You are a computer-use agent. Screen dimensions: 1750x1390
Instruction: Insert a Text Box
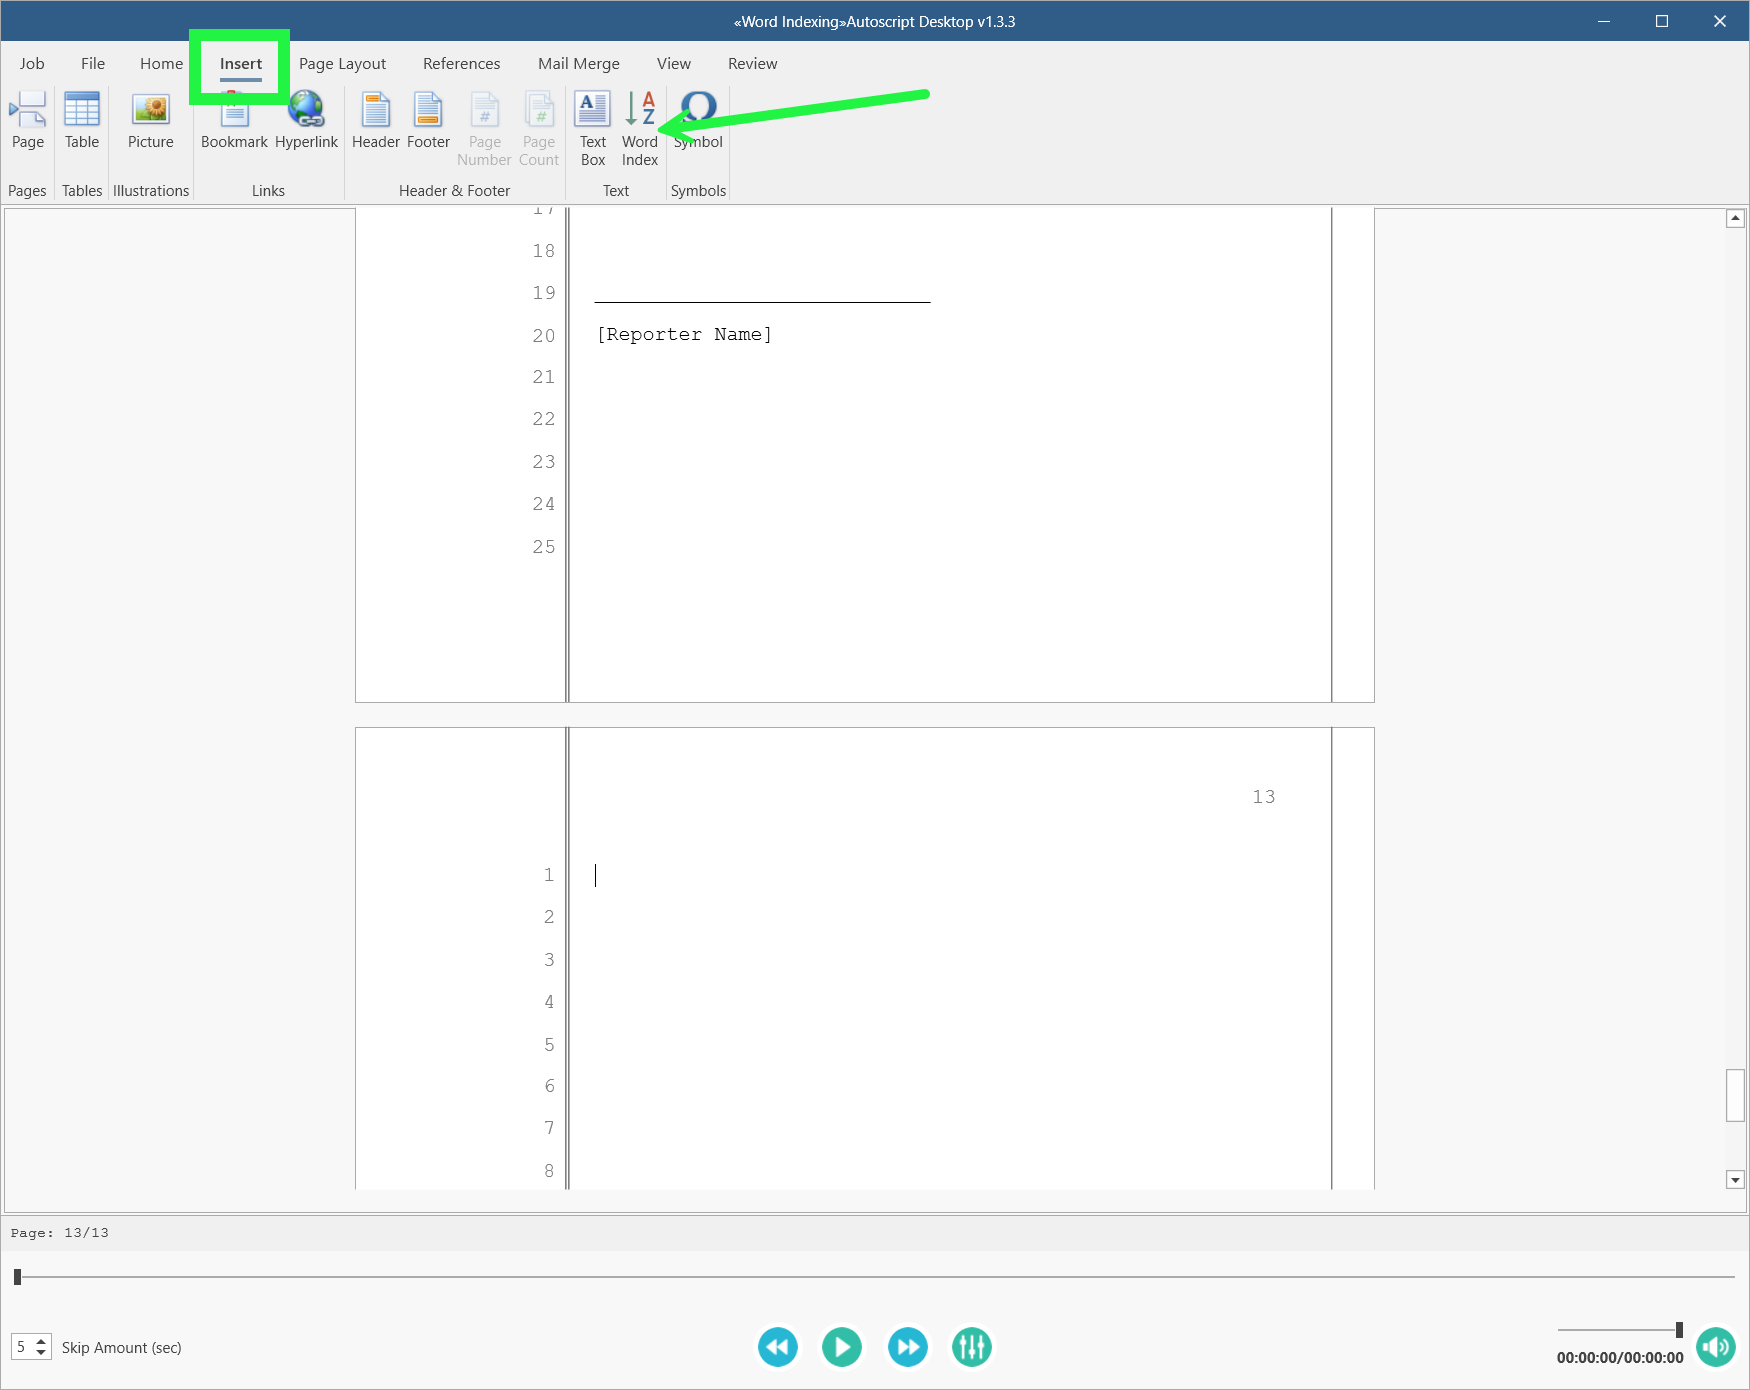[592, 128]
